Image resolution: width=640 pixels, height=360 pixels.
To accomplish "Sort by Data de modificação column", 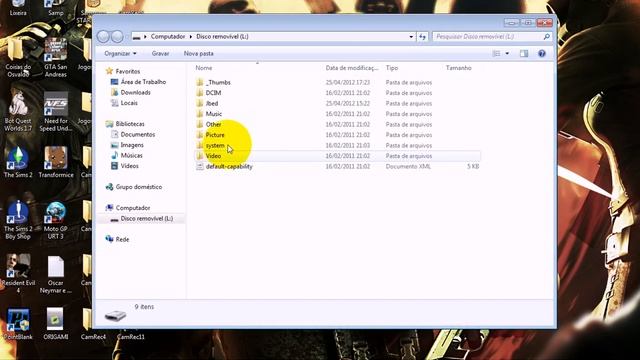I will click(352, 68).
